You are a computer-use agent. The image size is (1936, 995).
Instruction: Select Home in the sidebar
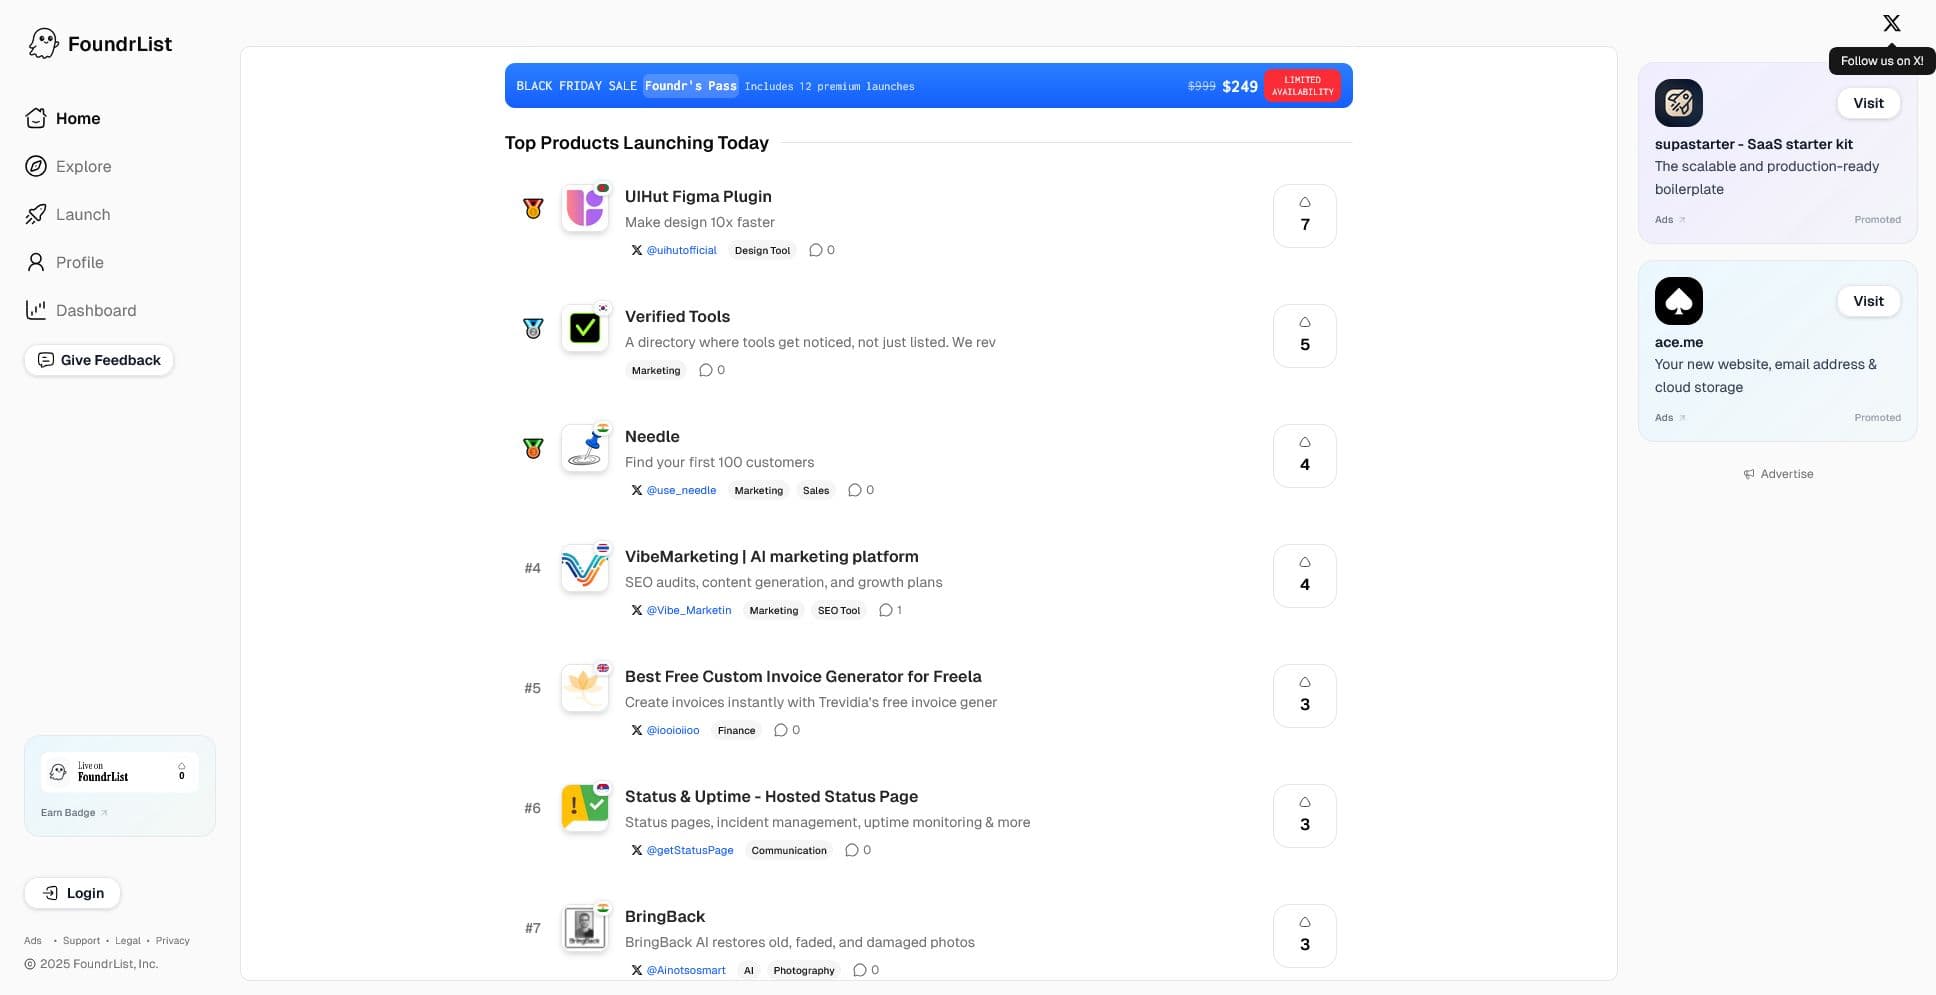tap(79, 118)
